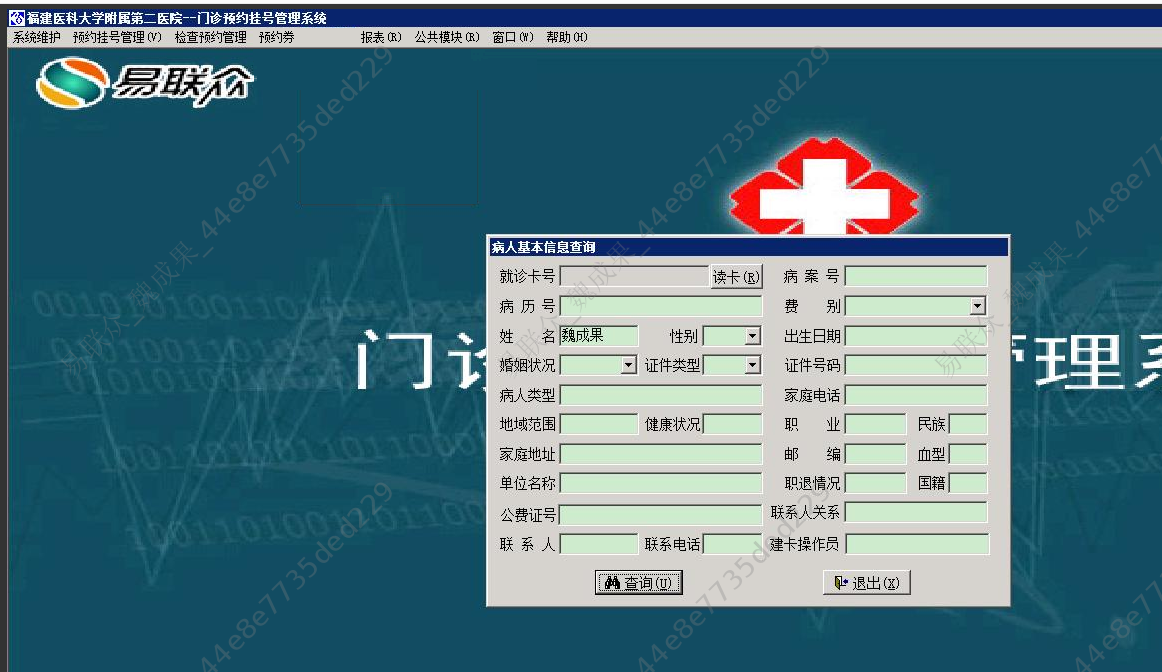This screenshot has width=1162, height=672.
Task: Expand the 婚姻状况 dropdown
Action: 628,365
